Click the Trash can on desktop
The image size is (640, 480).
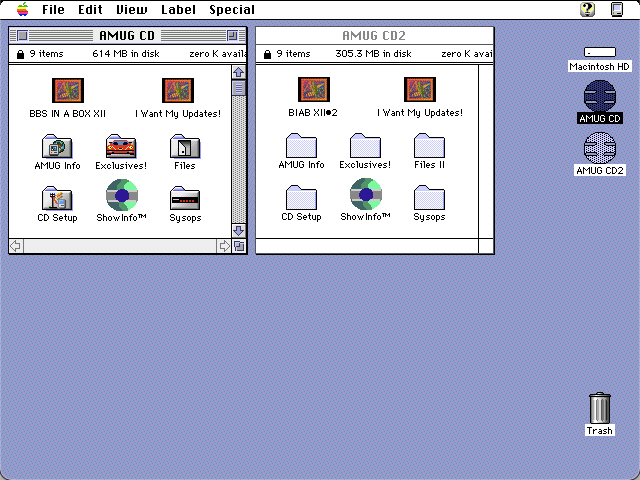(600, 408)
